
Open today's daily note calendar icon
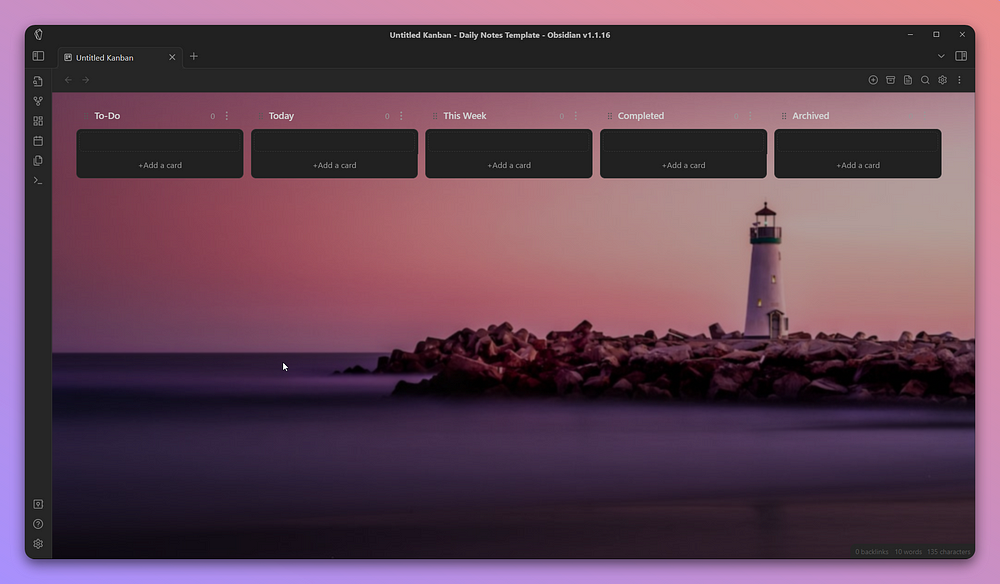pyautogui.click(x=37, y=140)
